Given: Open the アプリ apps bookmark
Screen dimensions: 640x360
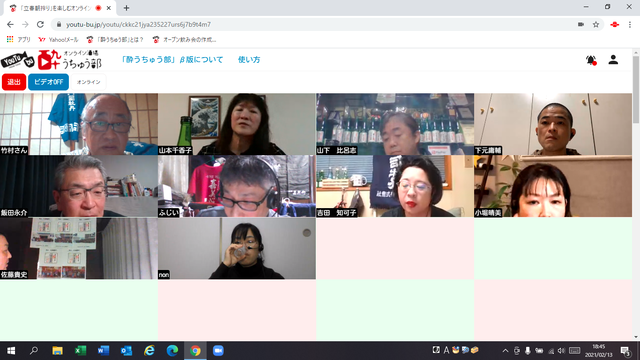Looking at the screenshot, I should pyautogui.click(x=19, y=40).
